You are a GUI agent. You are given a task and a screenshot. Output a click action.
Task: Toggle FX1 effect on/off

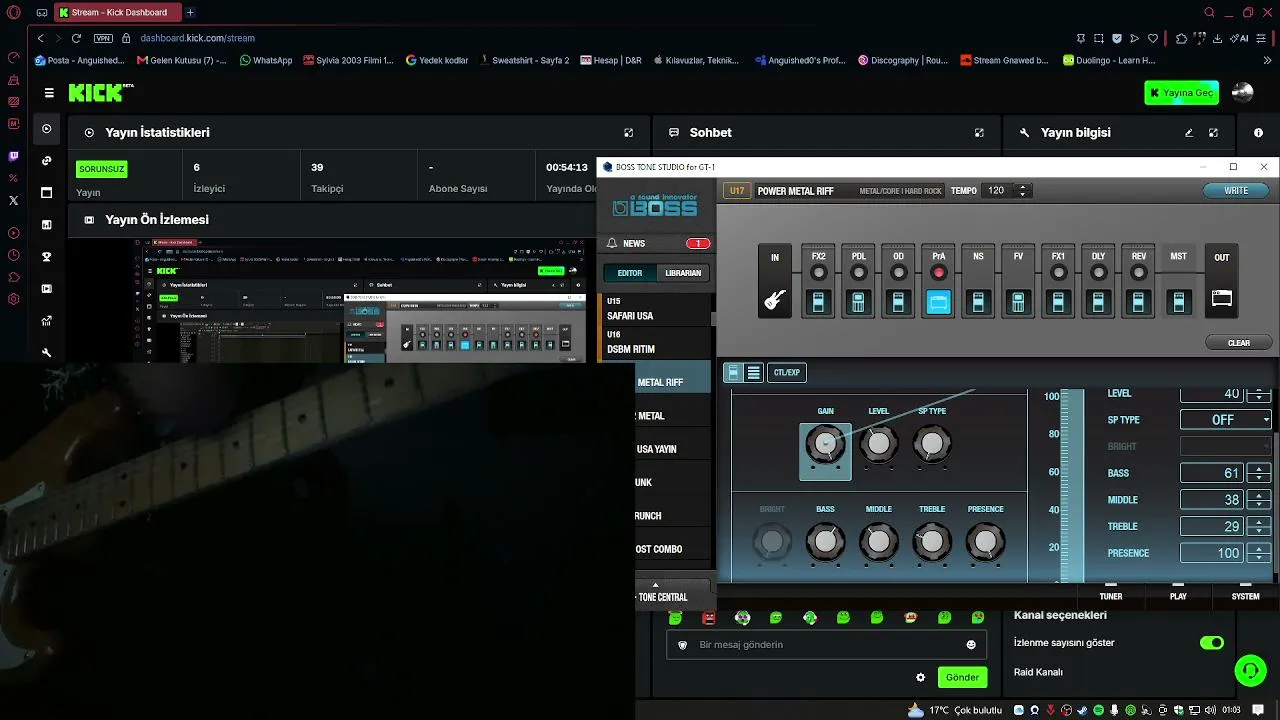(1058, 273)
